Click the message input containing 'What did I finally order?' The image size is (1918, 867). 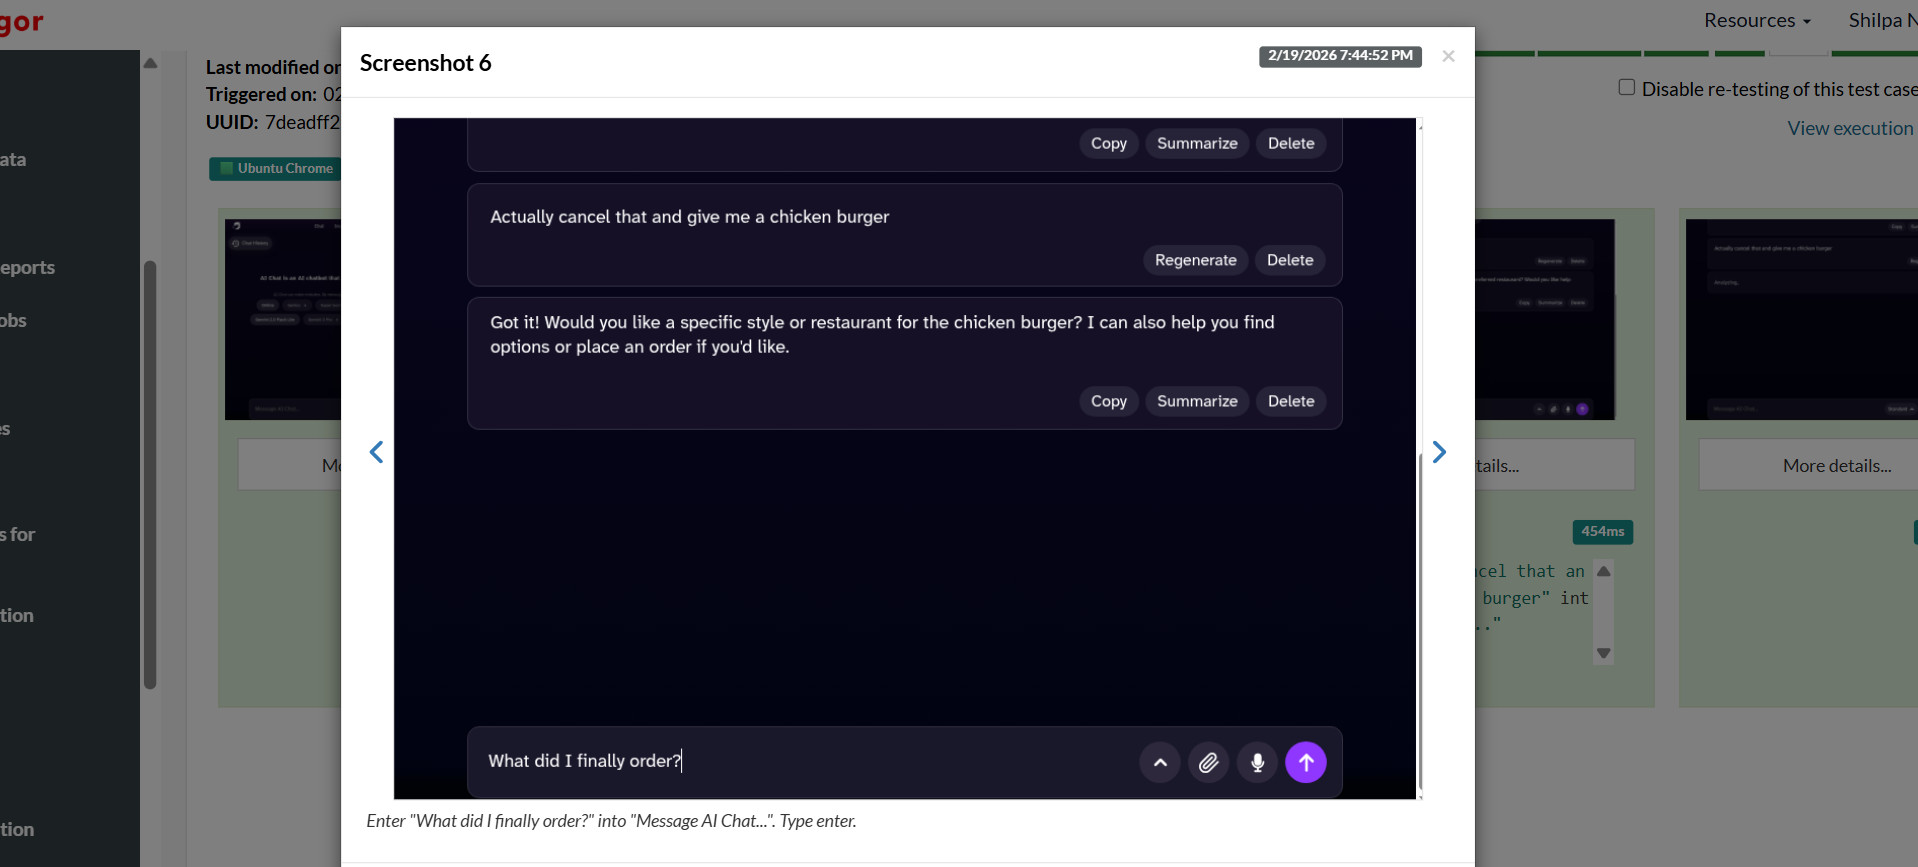click(x=800, y=761)
